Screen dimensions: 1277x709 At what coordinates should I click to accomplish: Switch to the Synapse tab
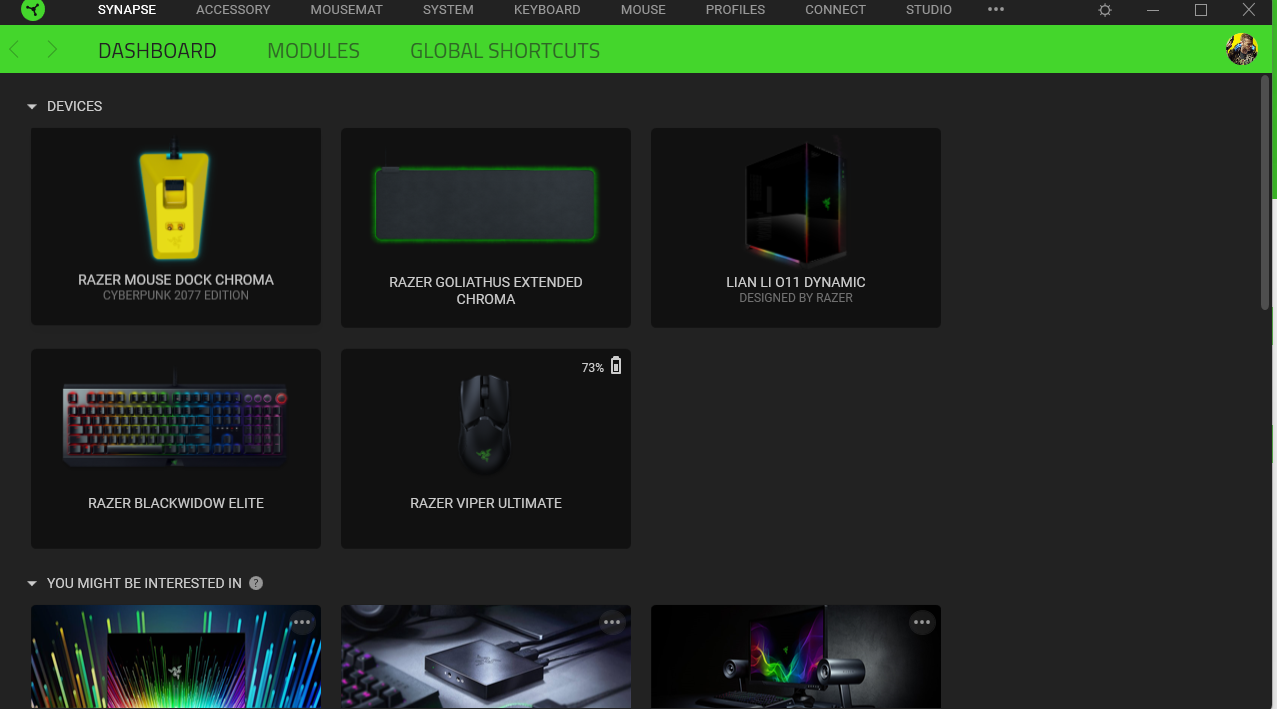point(126,10)
